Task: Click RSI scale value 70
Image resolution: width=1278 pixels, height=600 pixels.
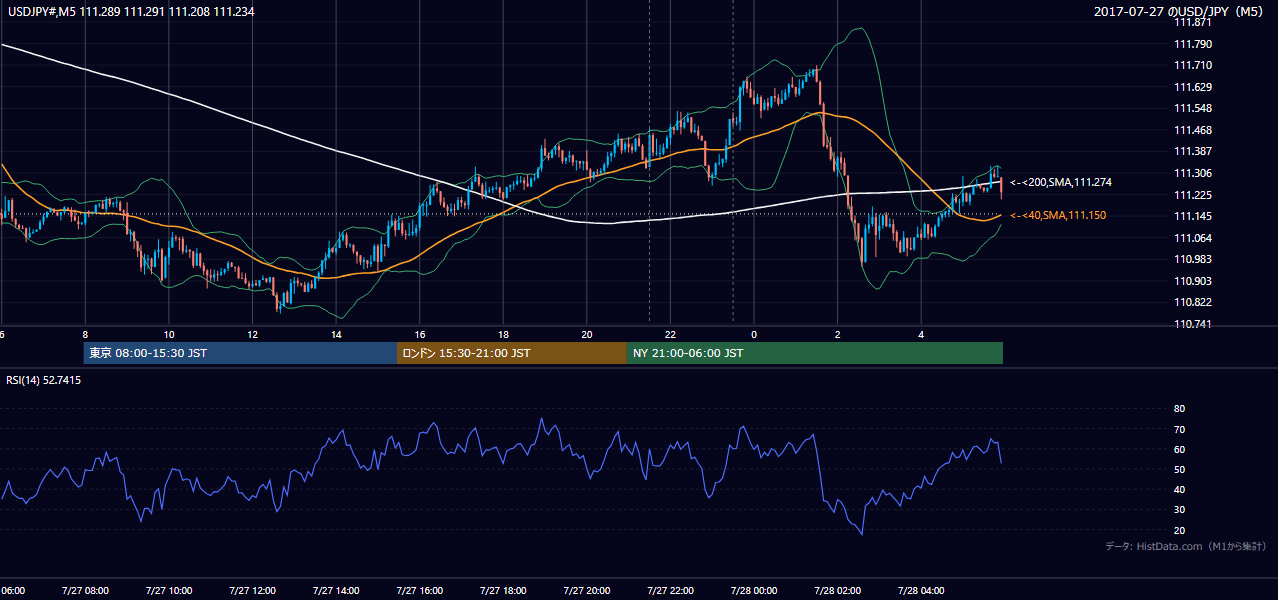Action: coord(1179,429)
